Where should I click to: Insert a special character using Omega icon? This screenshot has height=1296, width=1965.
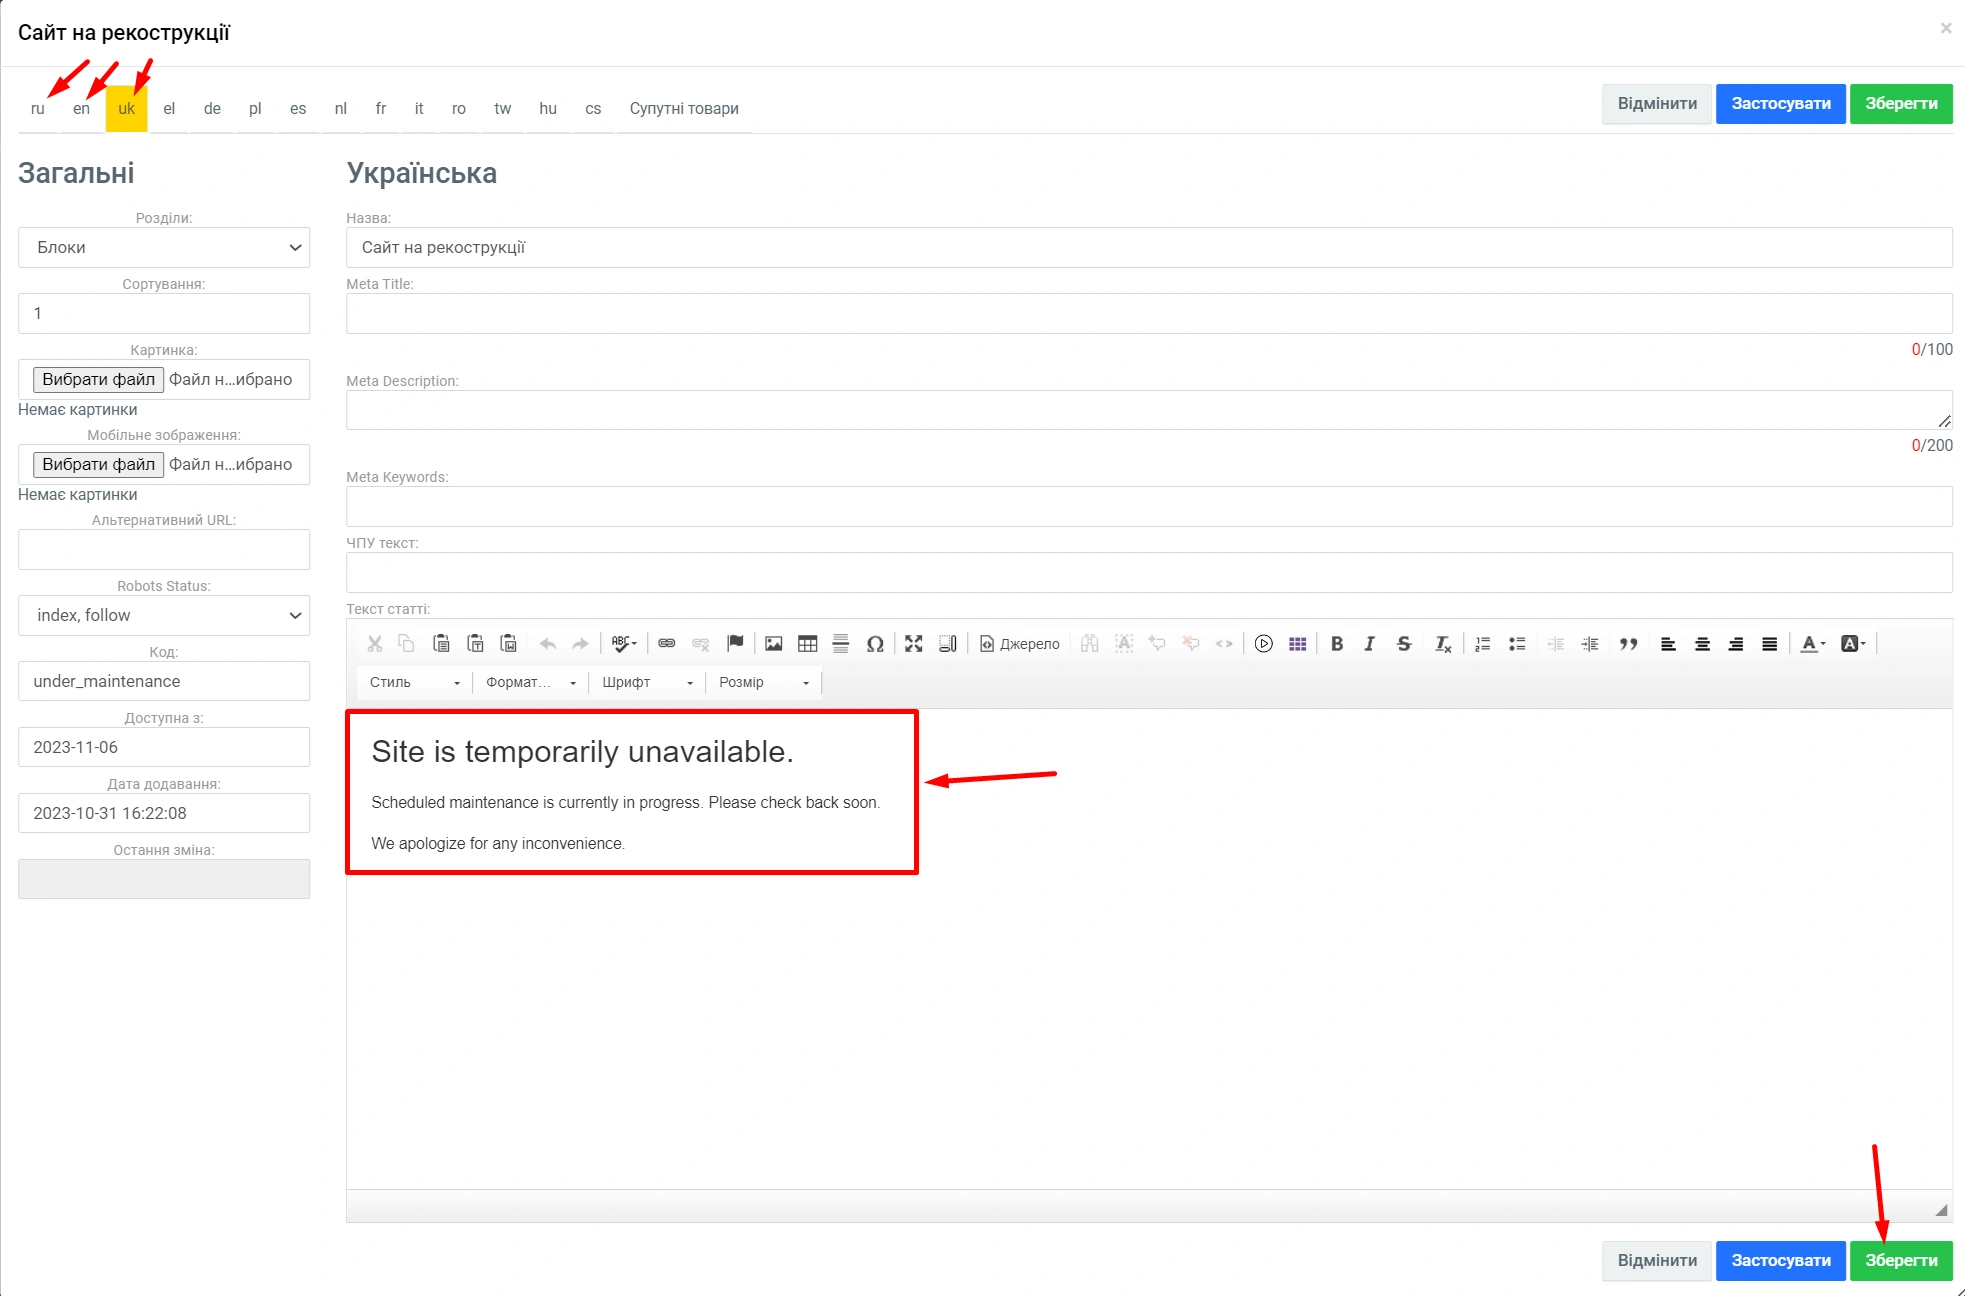874,644
